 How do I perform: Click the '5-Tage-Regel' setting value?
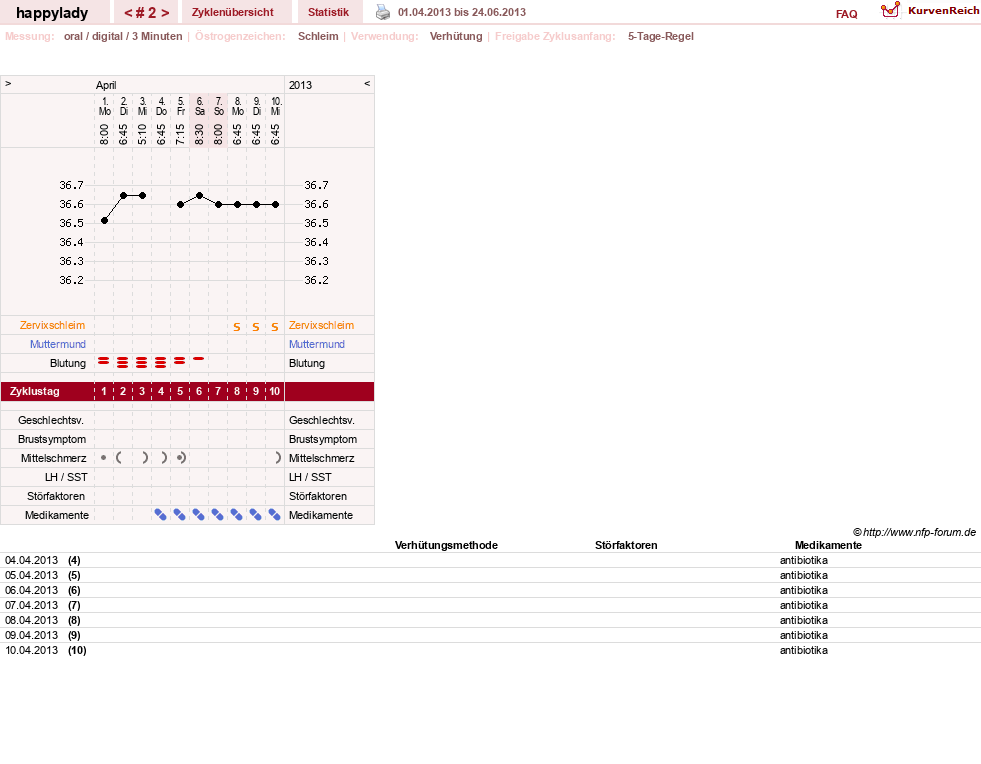point(661,36)
